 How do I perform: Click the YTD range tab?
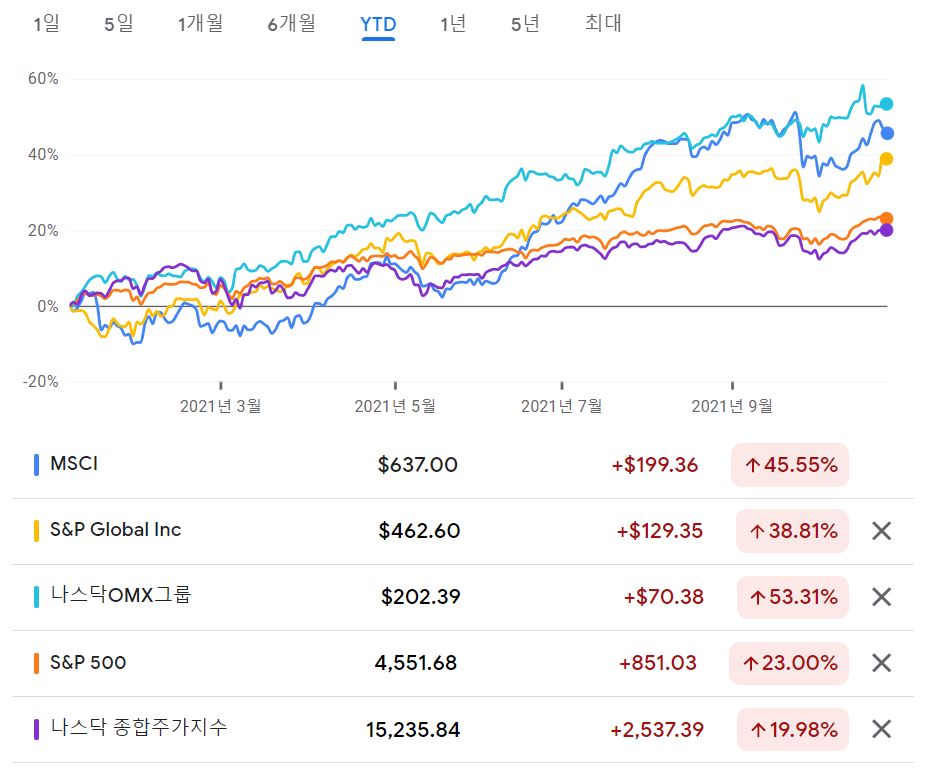pyautogui.click(x=378, y=25)
